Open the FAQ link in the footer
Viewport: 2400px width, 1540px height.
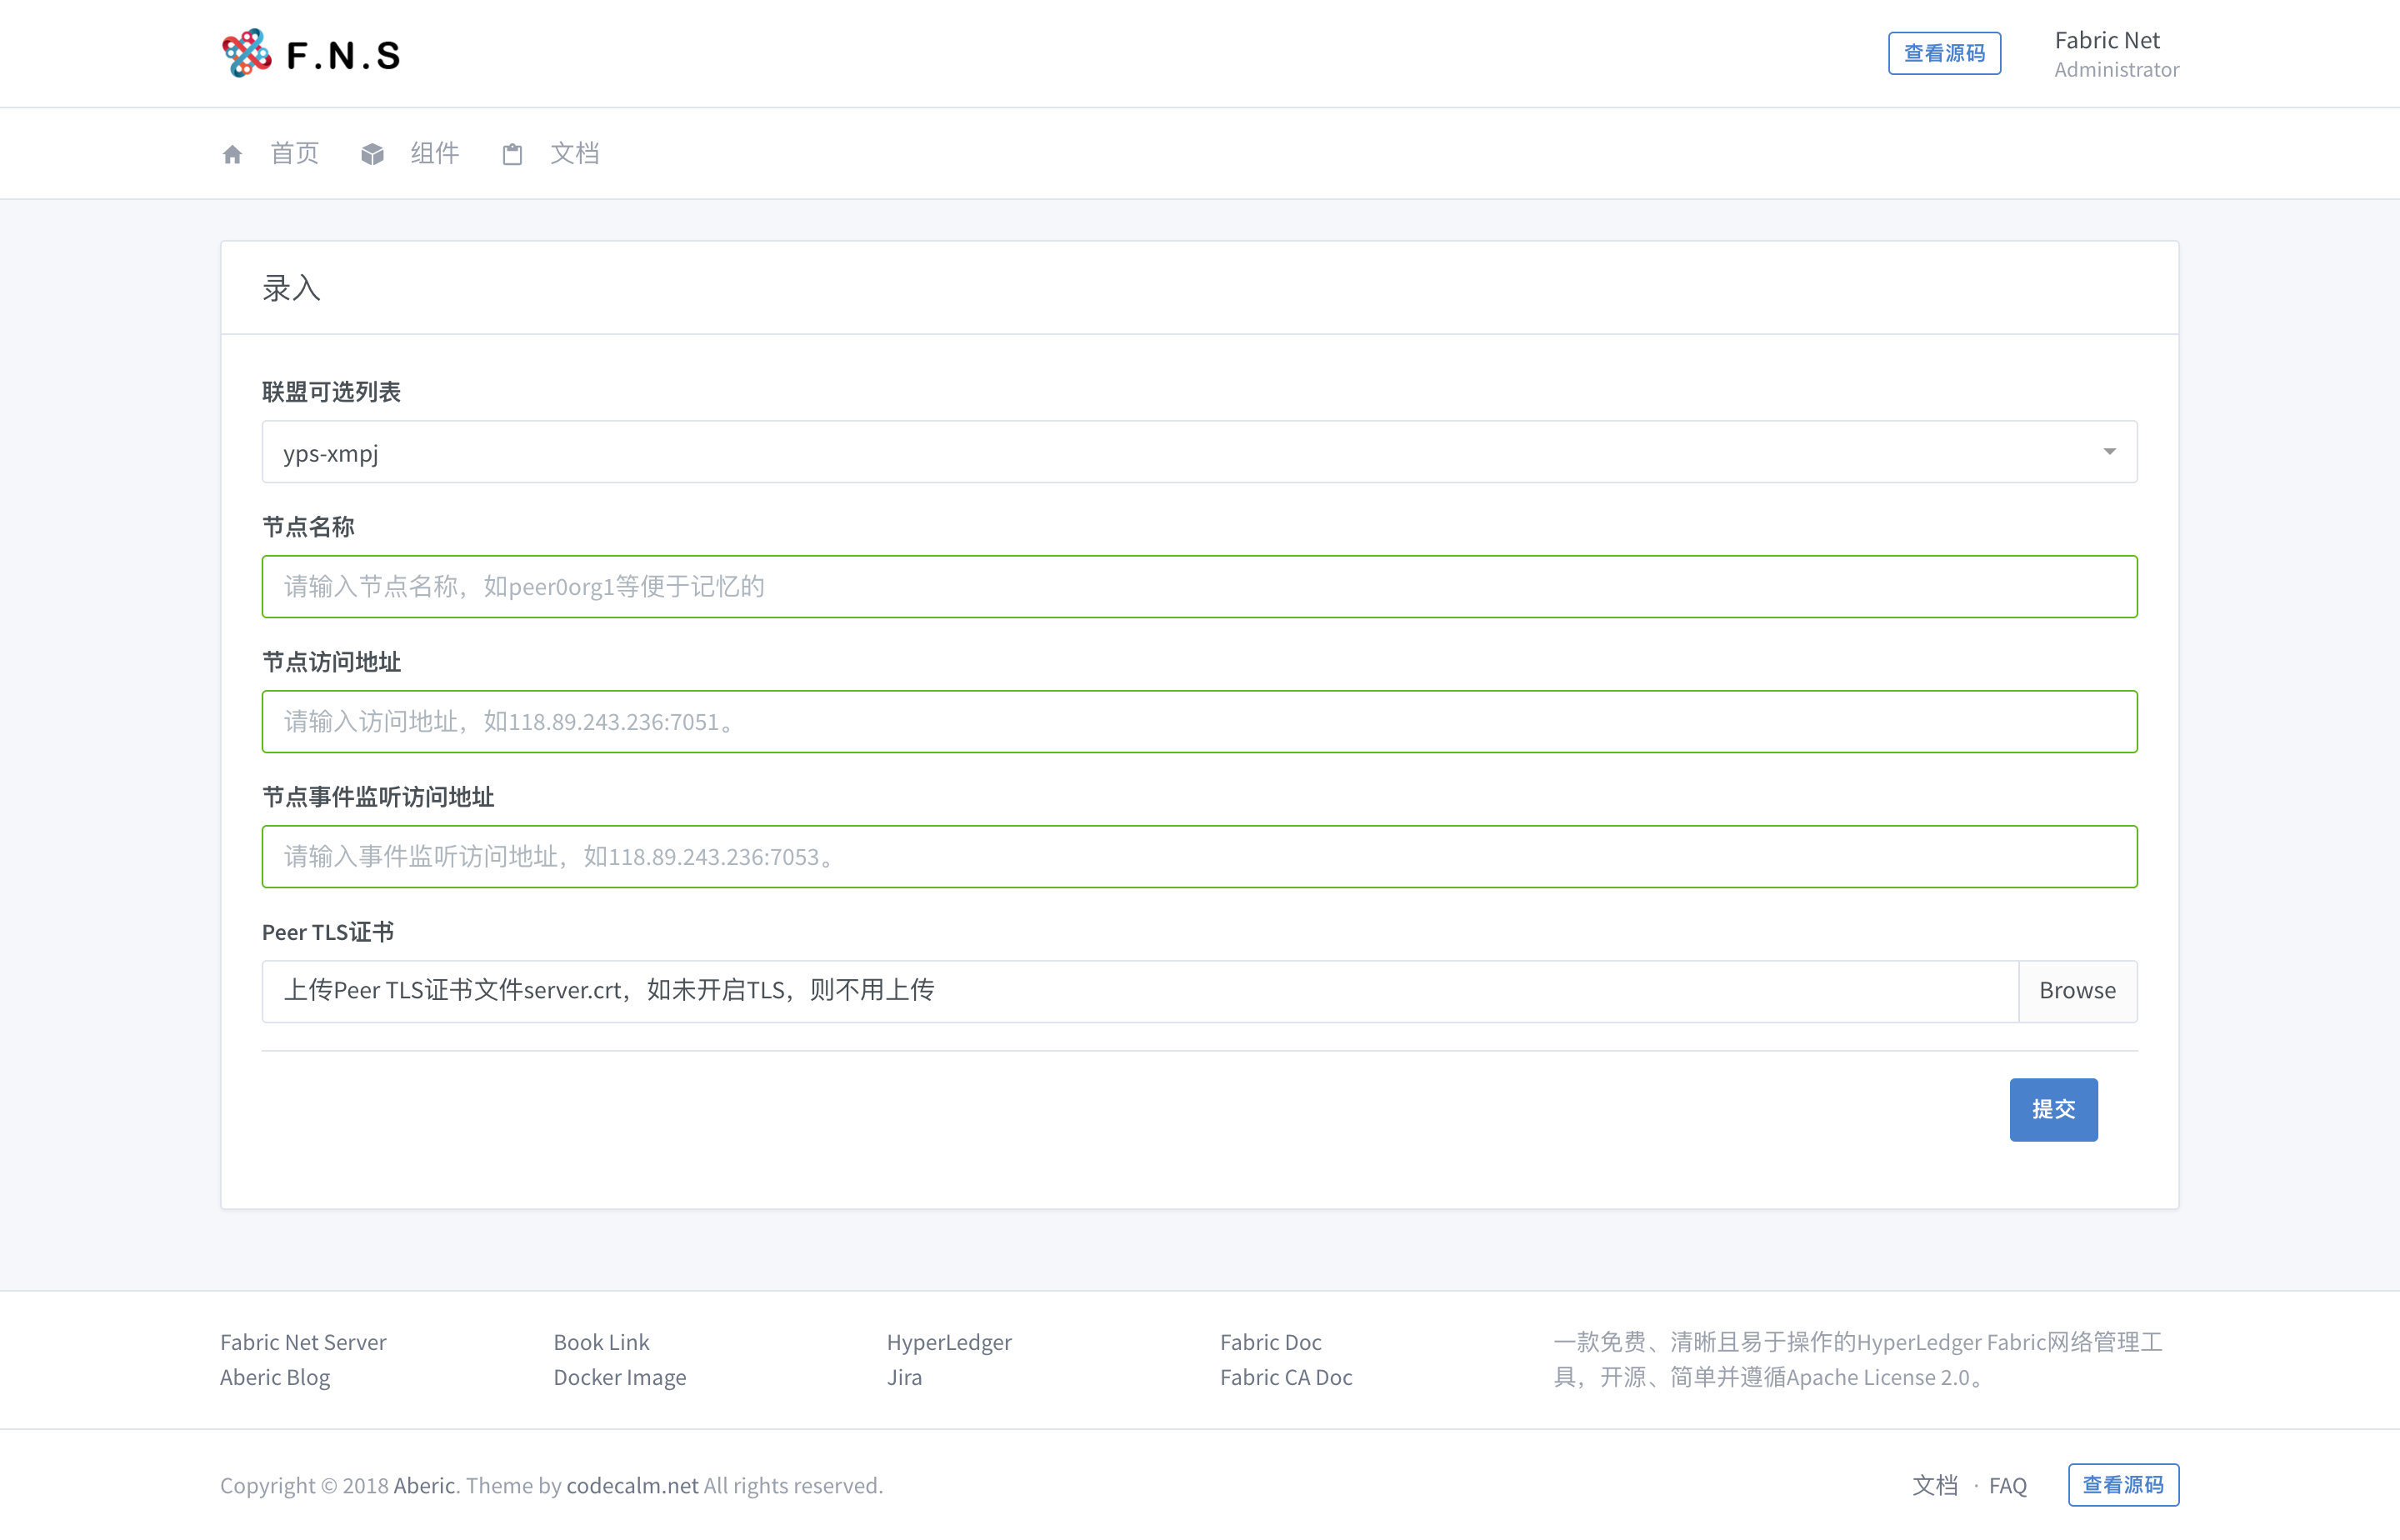(2007, 1485)
